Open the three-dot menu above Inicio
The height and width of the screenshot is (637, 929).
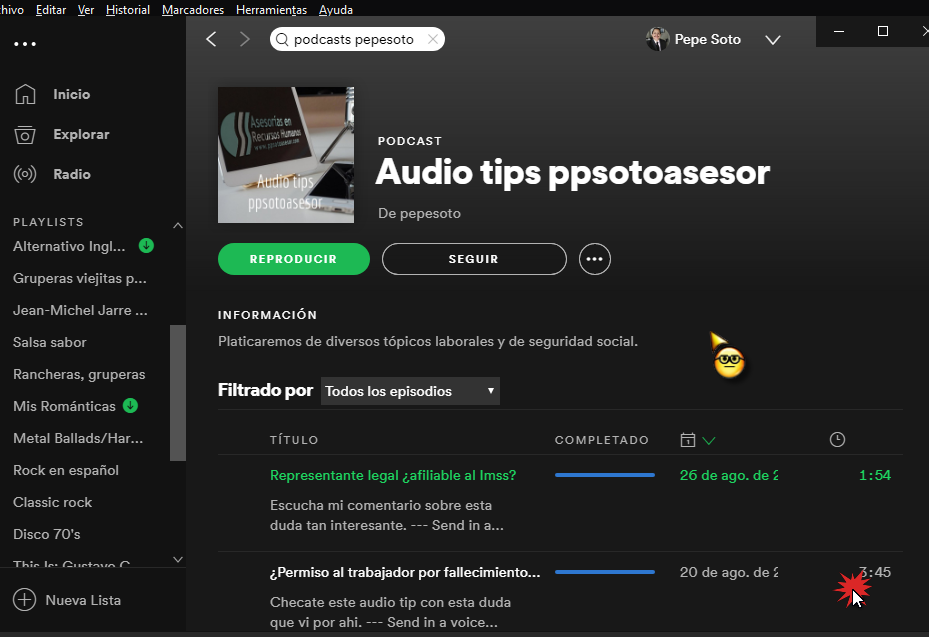[x=25, y=44]
